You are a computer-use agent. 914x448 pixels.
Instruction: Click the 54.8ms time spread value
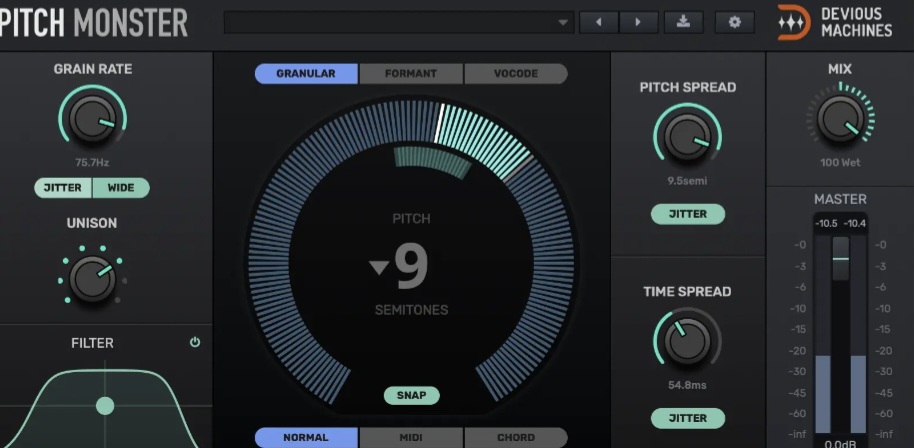[x=687, y=385]
